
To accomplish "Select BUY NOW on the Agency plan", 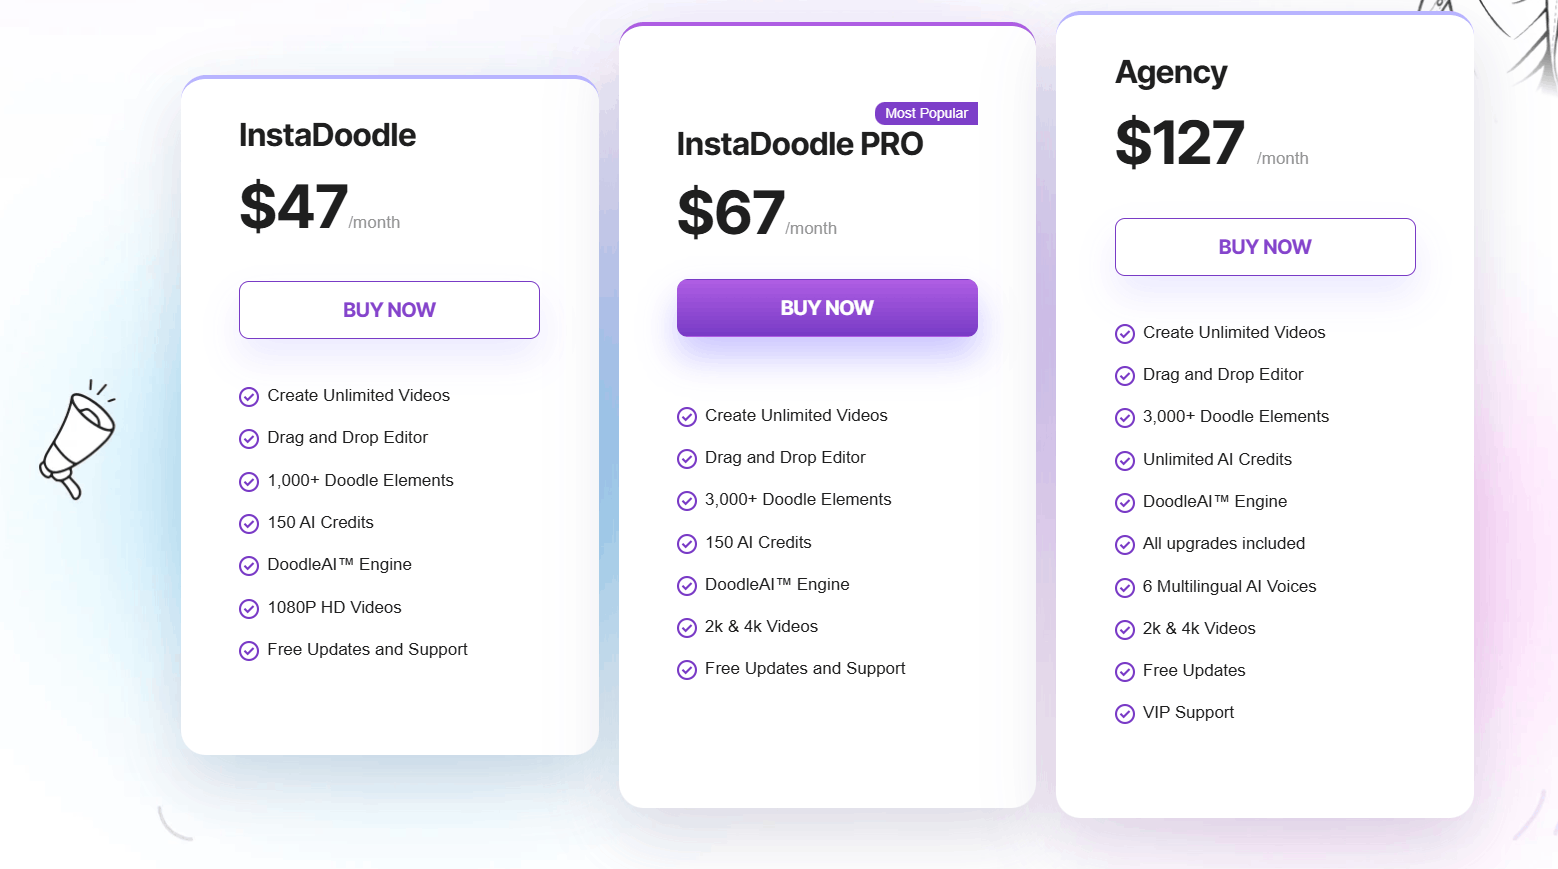I will tap(1265, 247).
